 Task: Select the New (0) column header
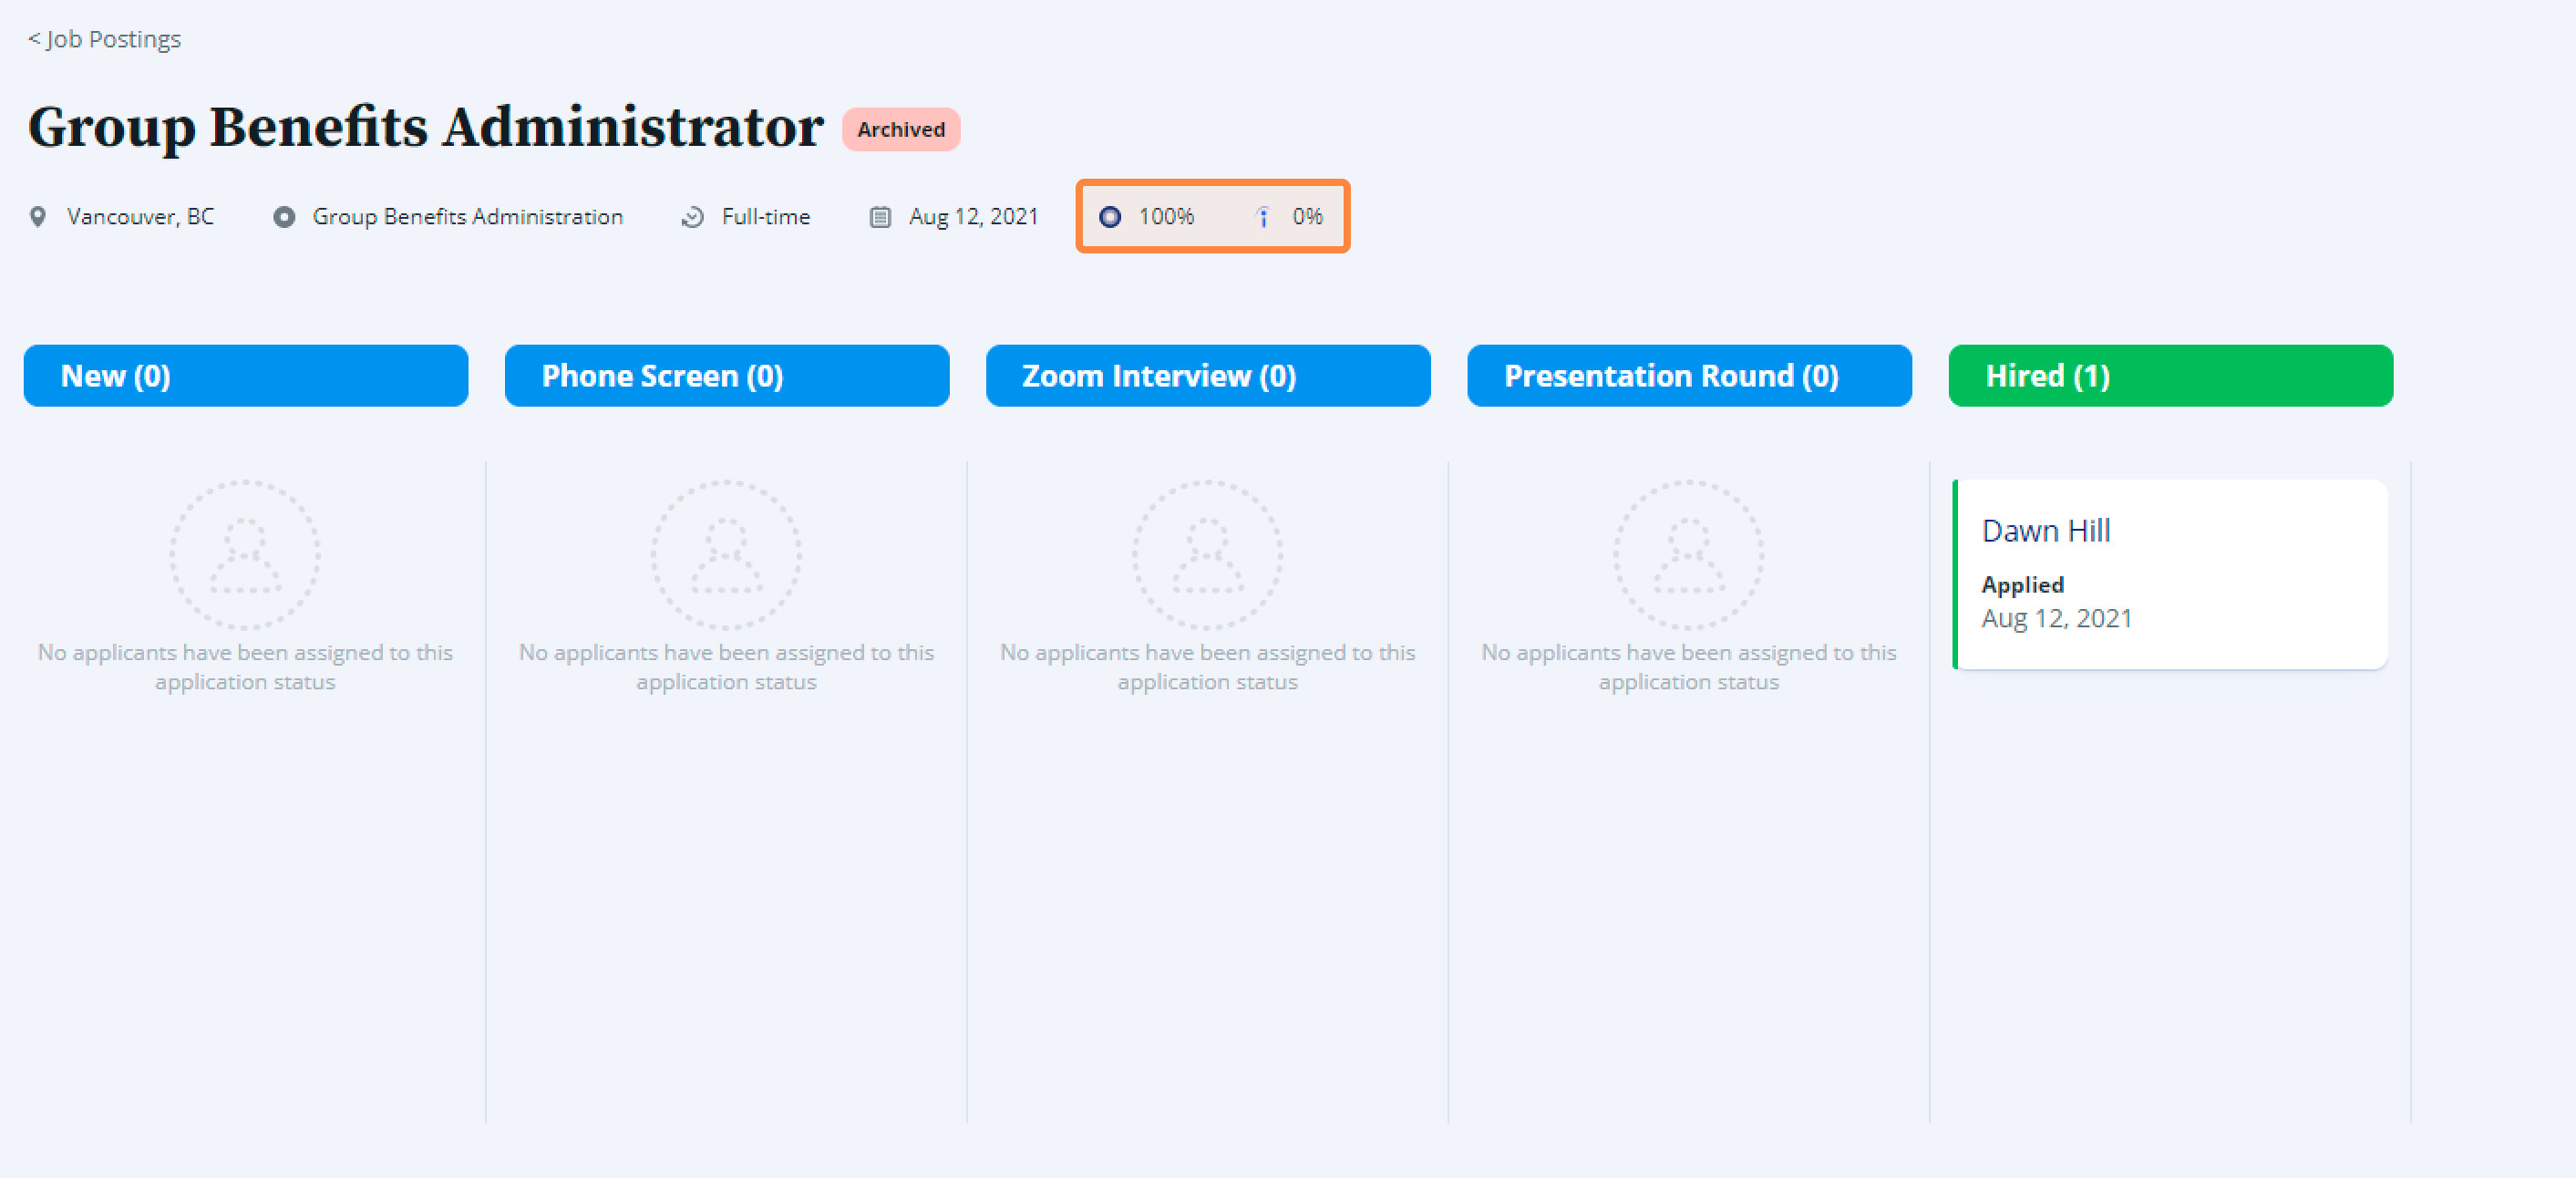(246, 376)
